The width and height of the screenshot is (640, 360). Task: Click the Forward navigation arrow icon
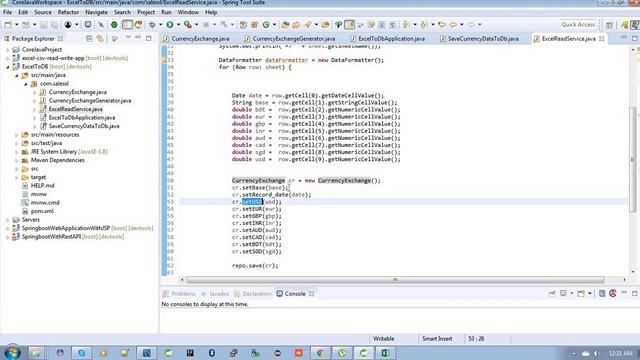click(x=471, y=25)
